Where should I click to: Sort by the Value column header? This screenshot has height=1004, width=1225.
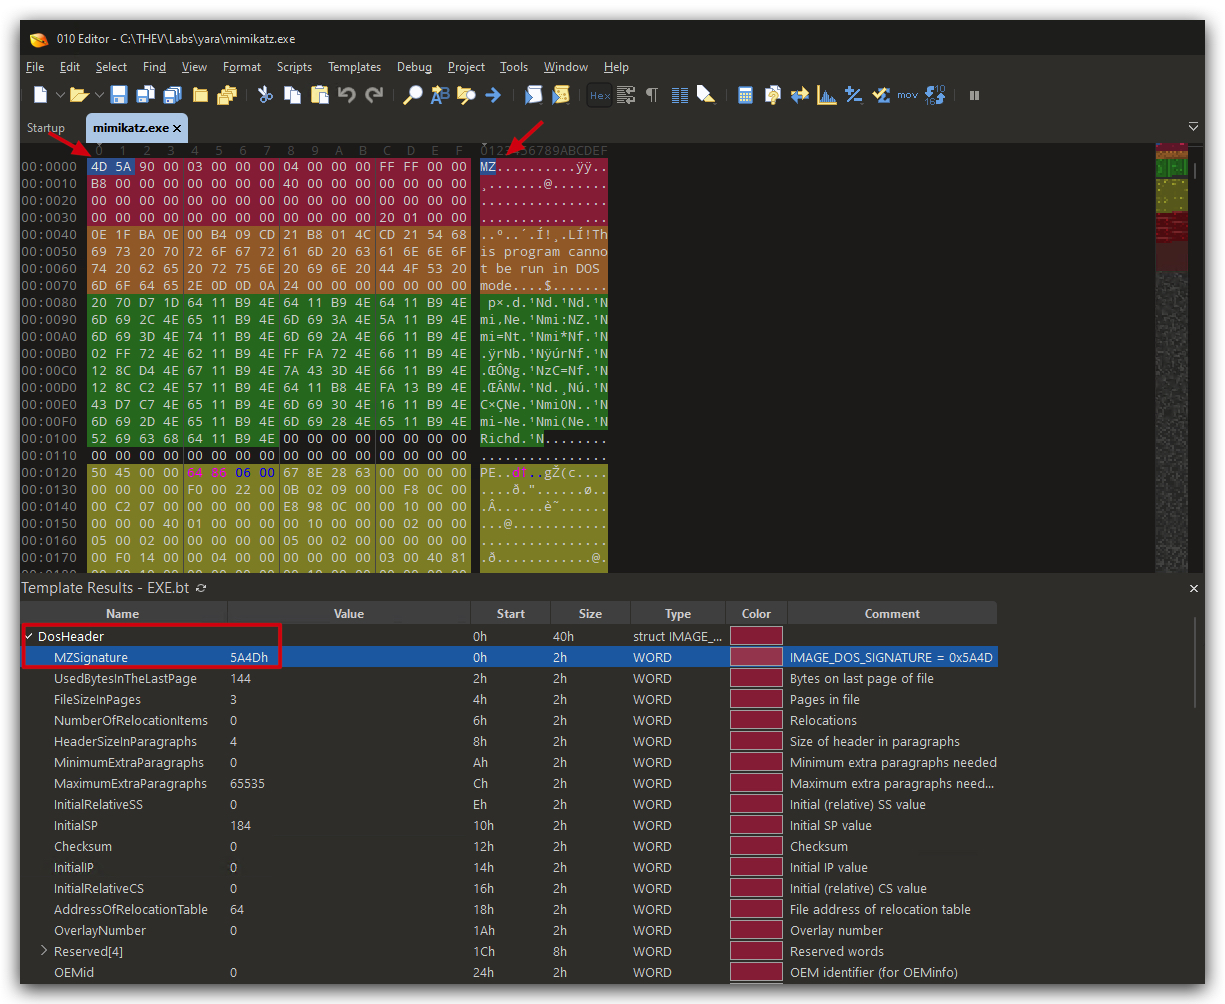coord(349,614)
